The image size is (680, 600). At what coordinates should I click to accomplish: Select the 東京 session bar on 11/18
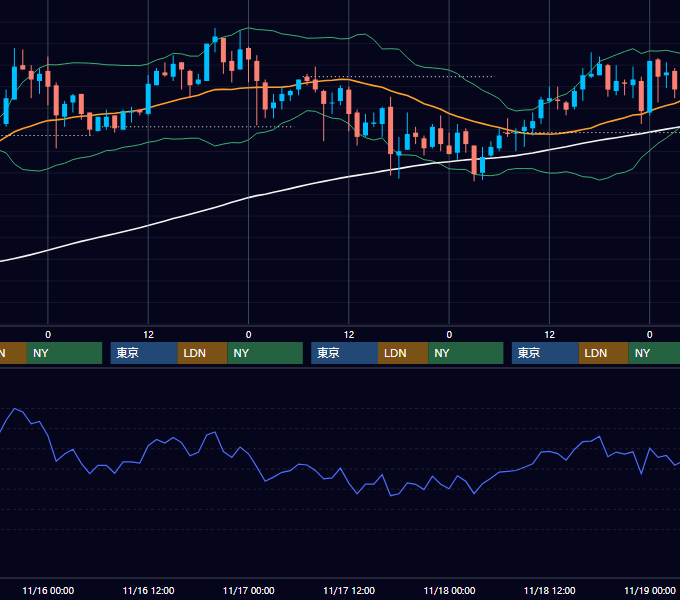tap(545, 353)
